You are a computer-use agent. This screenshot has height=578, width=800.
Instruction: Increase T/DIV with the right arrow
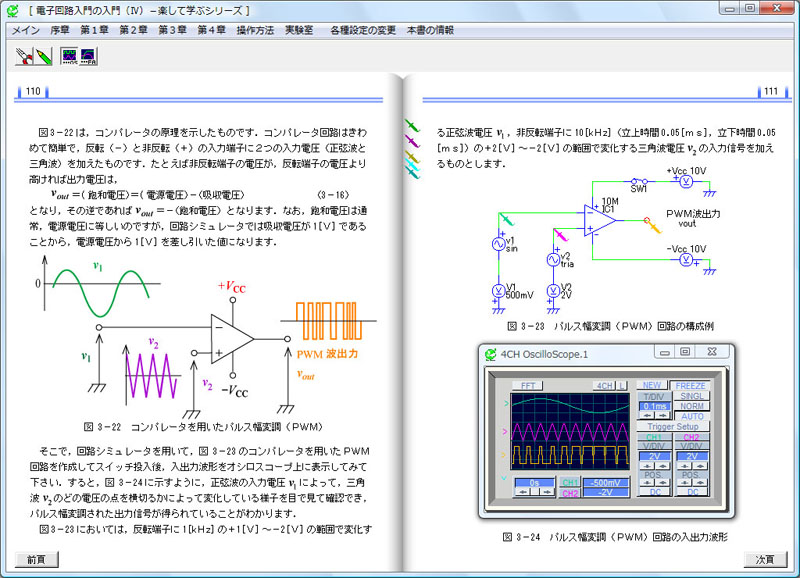(662, 415)
